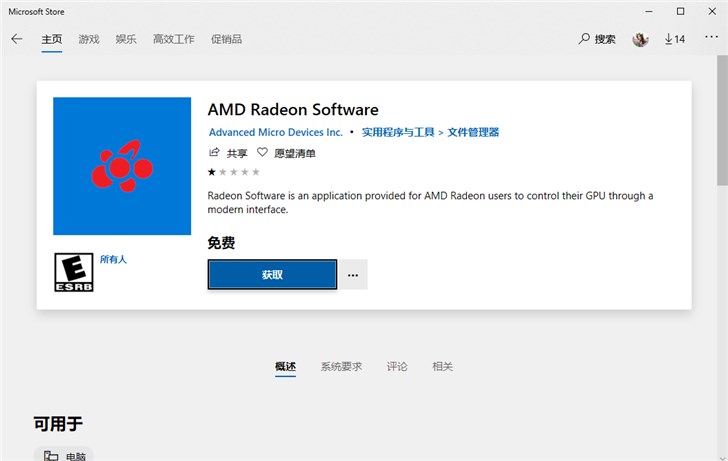Open the search (搜索) icon
Screen dimensions: 728x461
(585, 39)
